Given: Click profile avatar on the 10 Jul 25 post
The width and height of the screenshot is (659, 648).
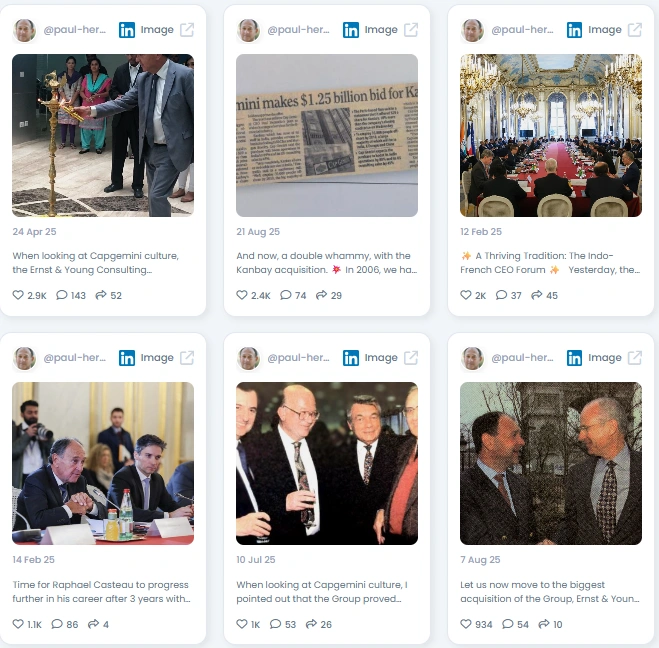Looking at the screenshot, I should coord(248,358).
